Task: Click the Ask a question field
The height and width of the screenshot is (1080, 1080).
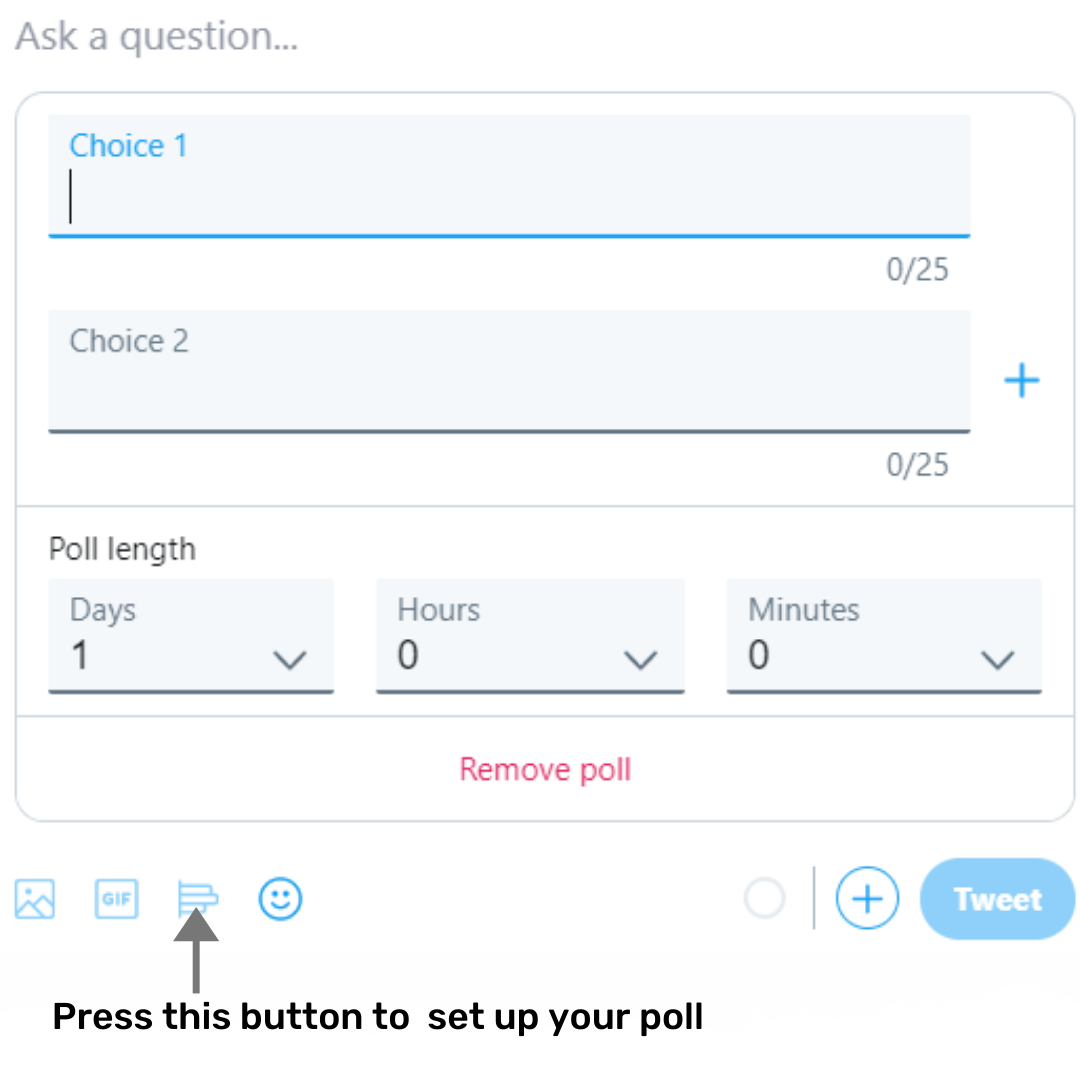Action: click(155, 36)
